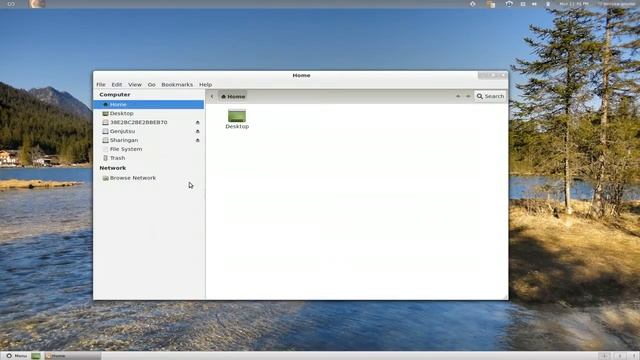The height and width of the screenshot is (360, 640).
Task: Open the volume icon in top panel
Action: [x=534, y=4]
